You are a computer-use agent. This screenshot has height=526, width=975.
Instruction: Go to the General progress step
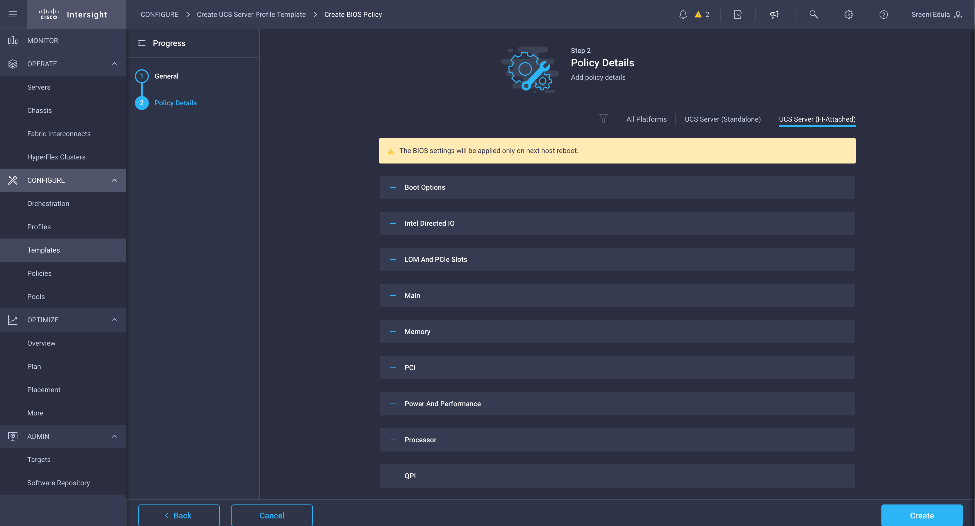pyautogui.click(x=166, y=76)
